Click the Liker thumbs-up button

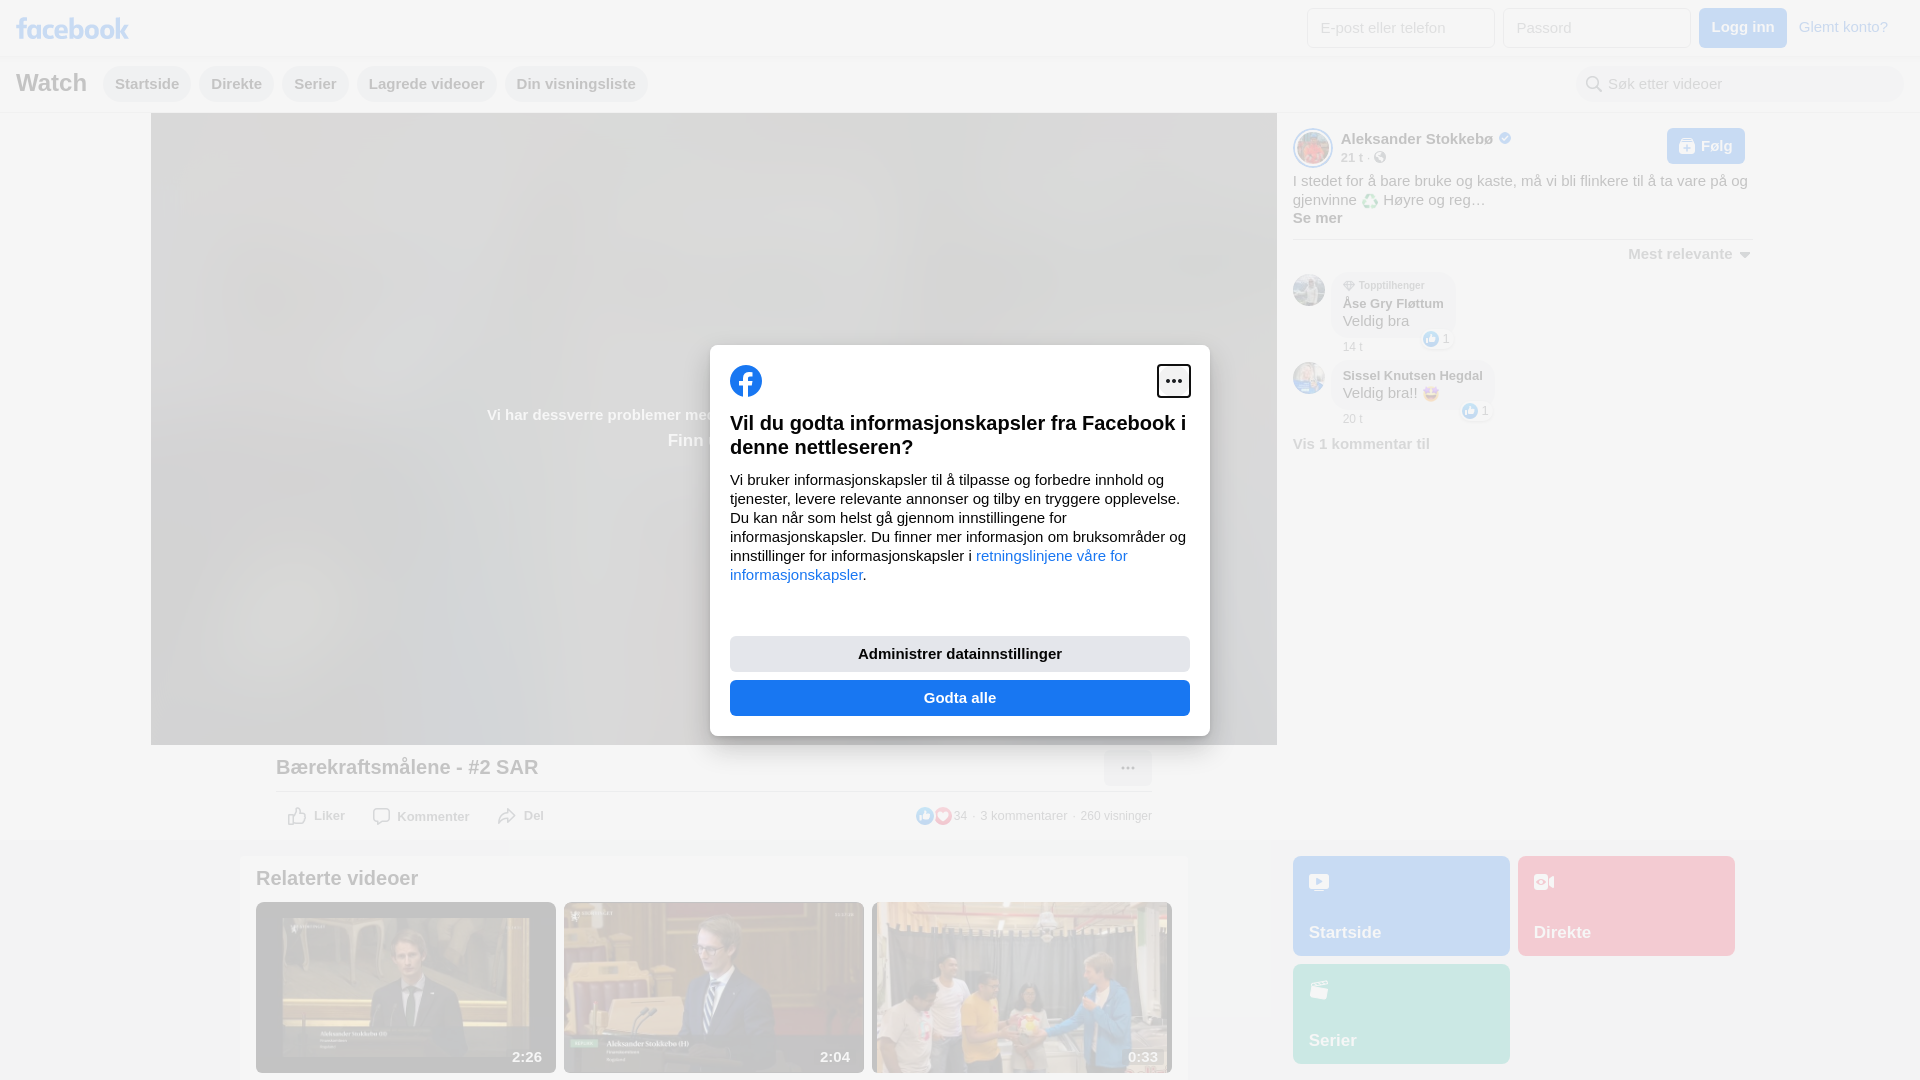coord(316,816)
